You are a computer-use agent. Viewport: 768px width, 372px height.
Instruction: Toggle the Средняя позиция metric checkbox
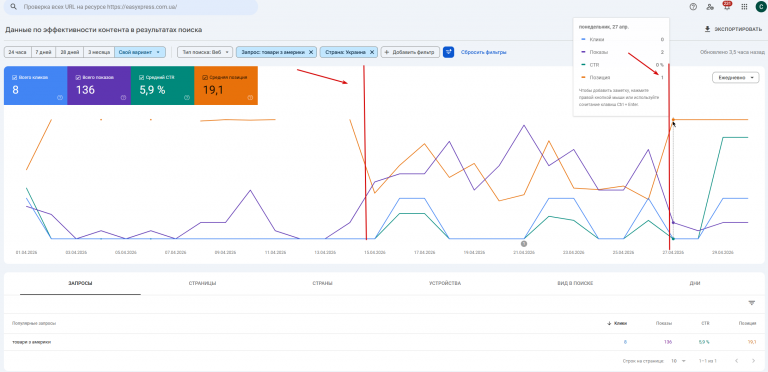205,77
